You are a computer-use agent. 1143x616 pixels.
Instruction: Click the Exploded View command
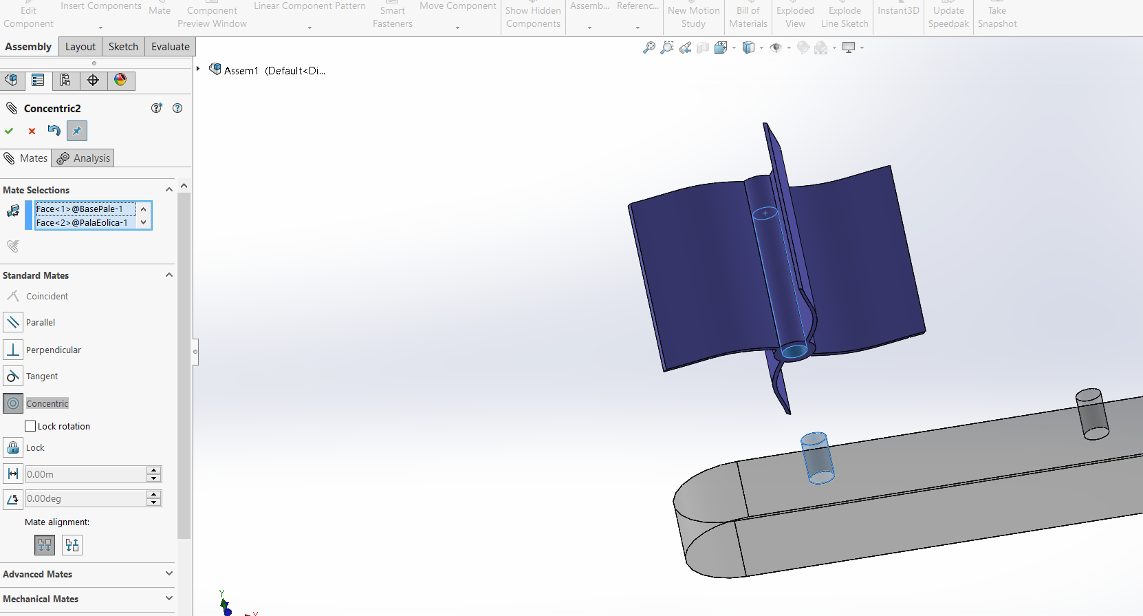click(795, 16)
